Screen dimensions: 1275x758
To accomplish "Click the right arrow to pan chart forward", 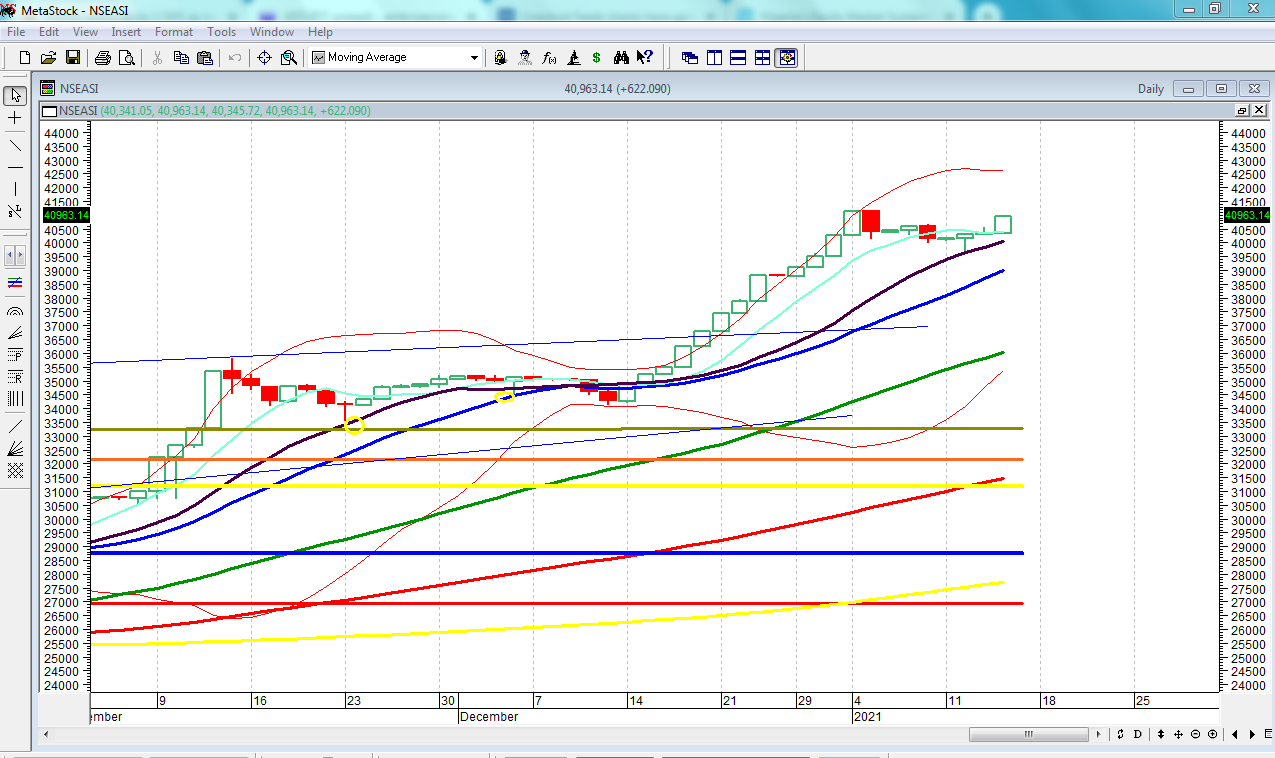I will click(x=1252, y=734).
